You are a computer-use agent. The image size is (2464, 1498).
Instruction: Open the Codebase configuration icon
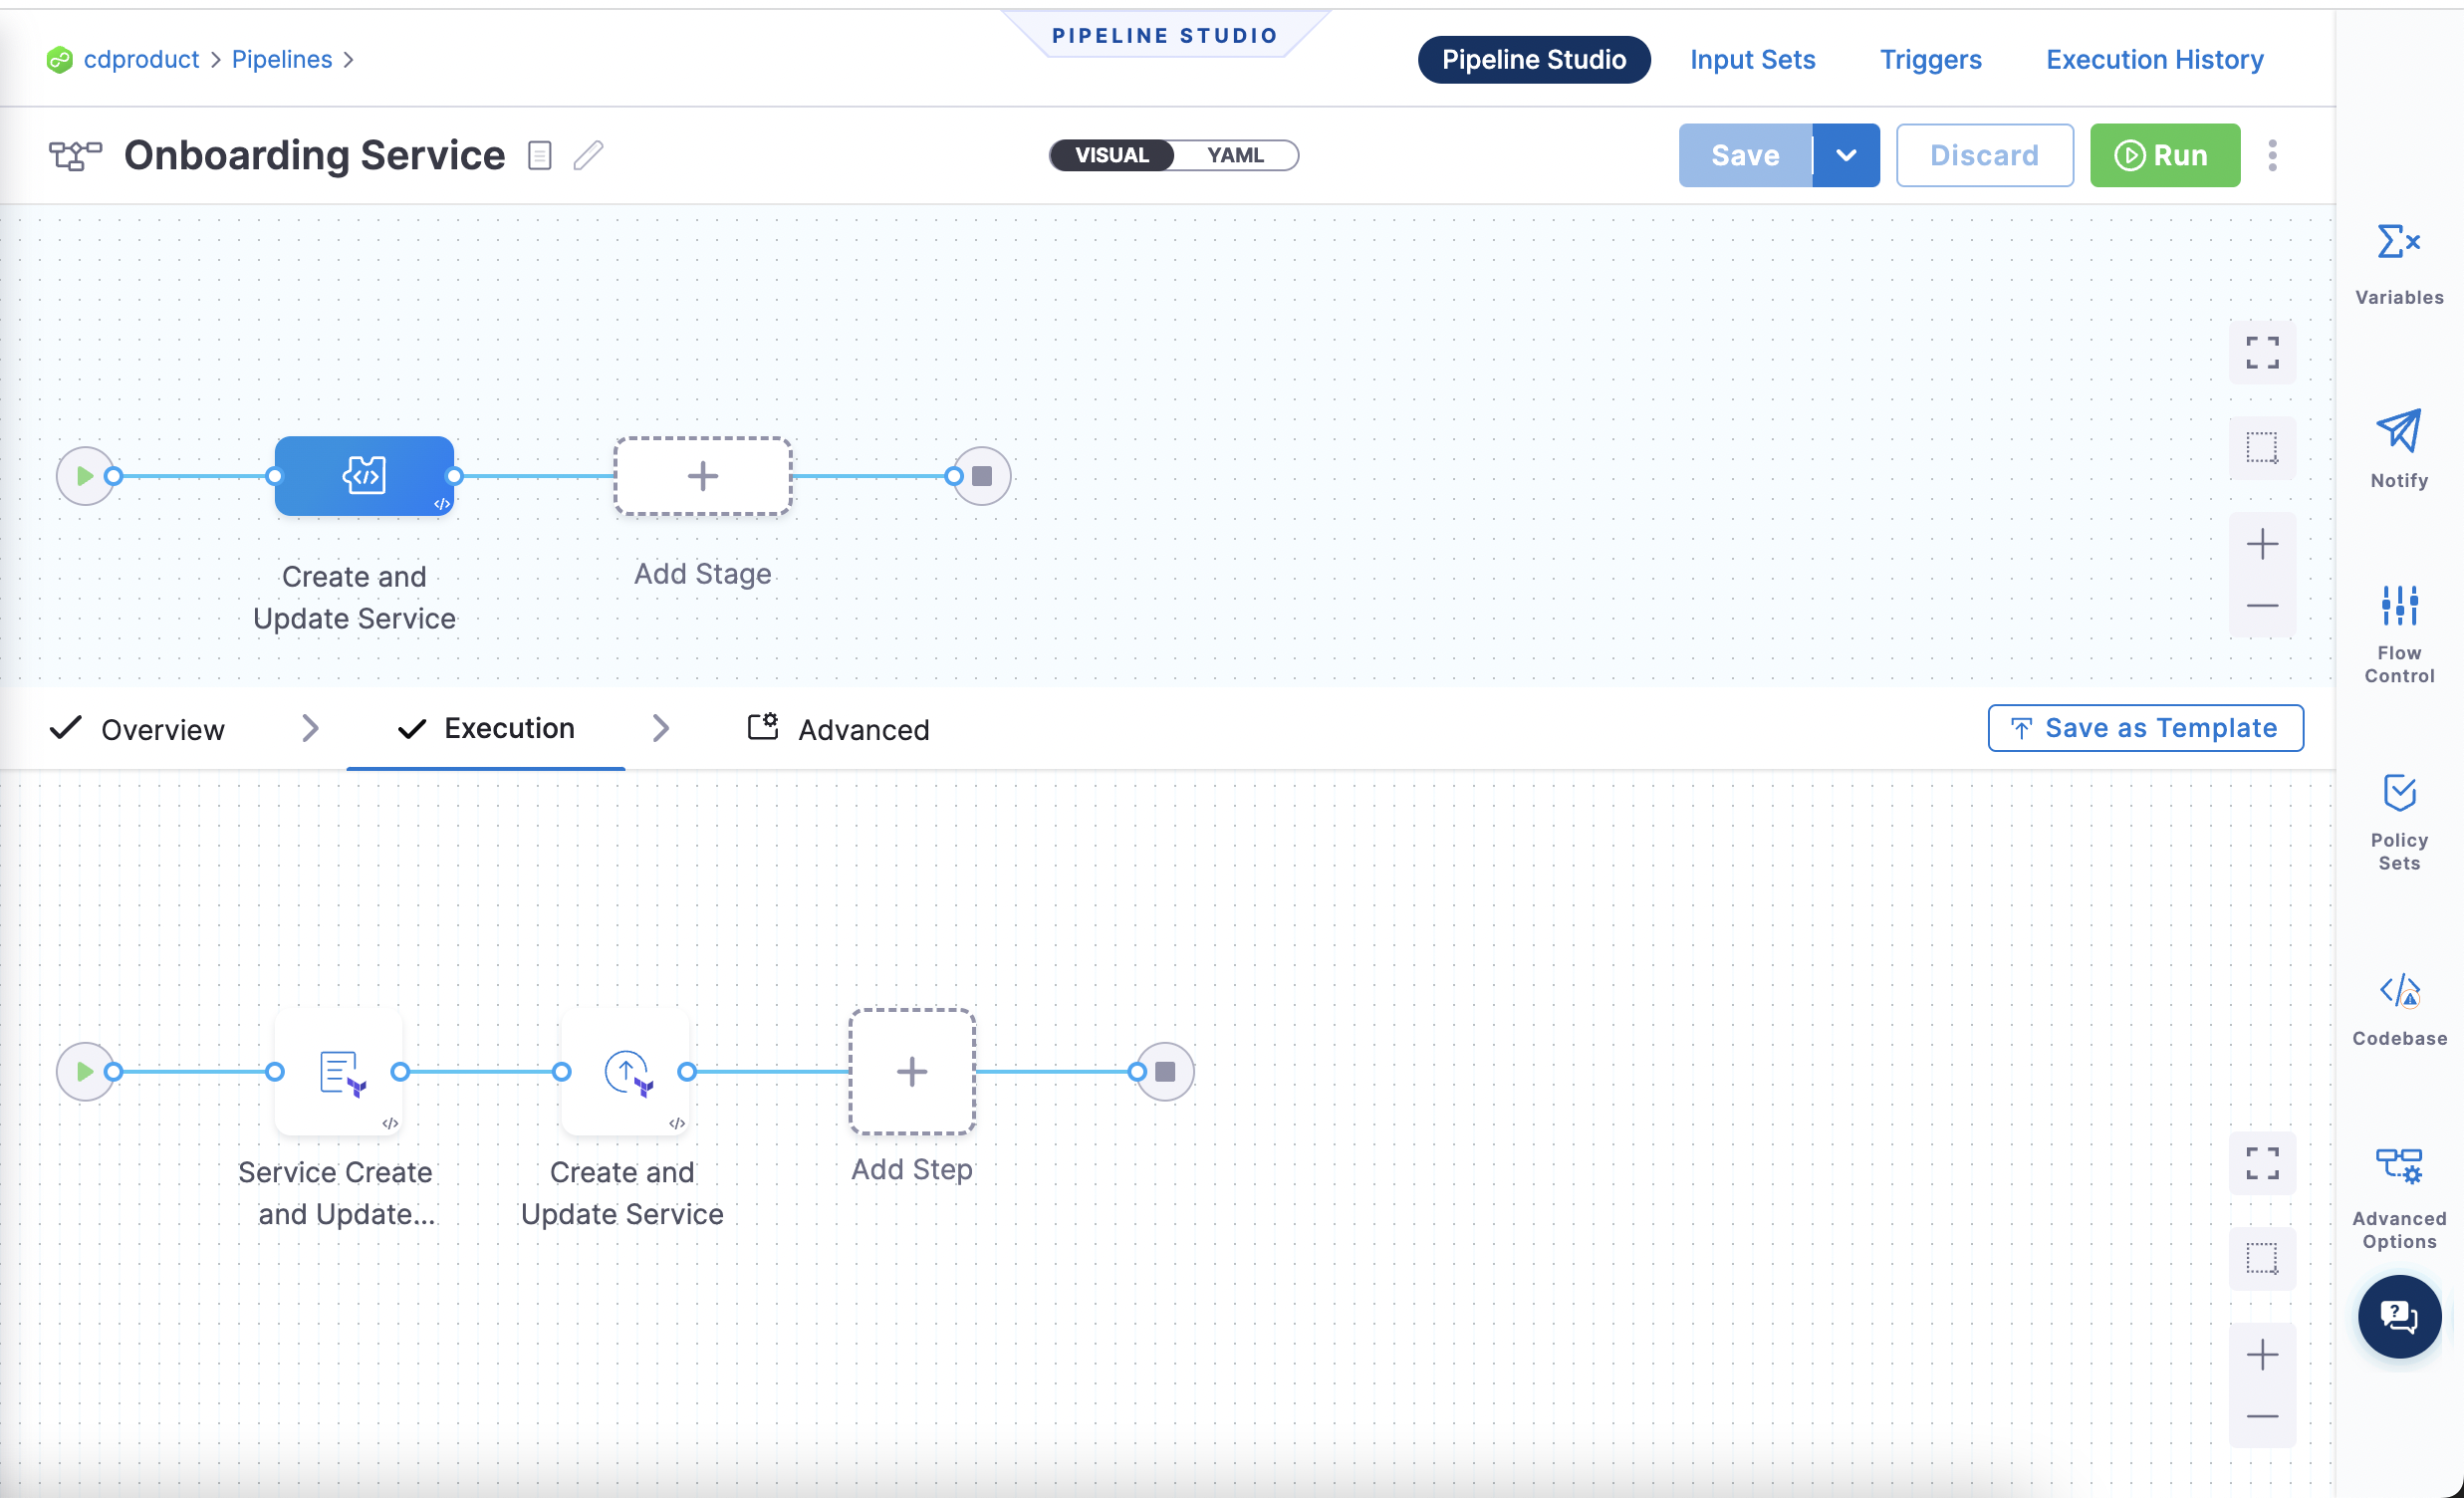coord(2398,992)
